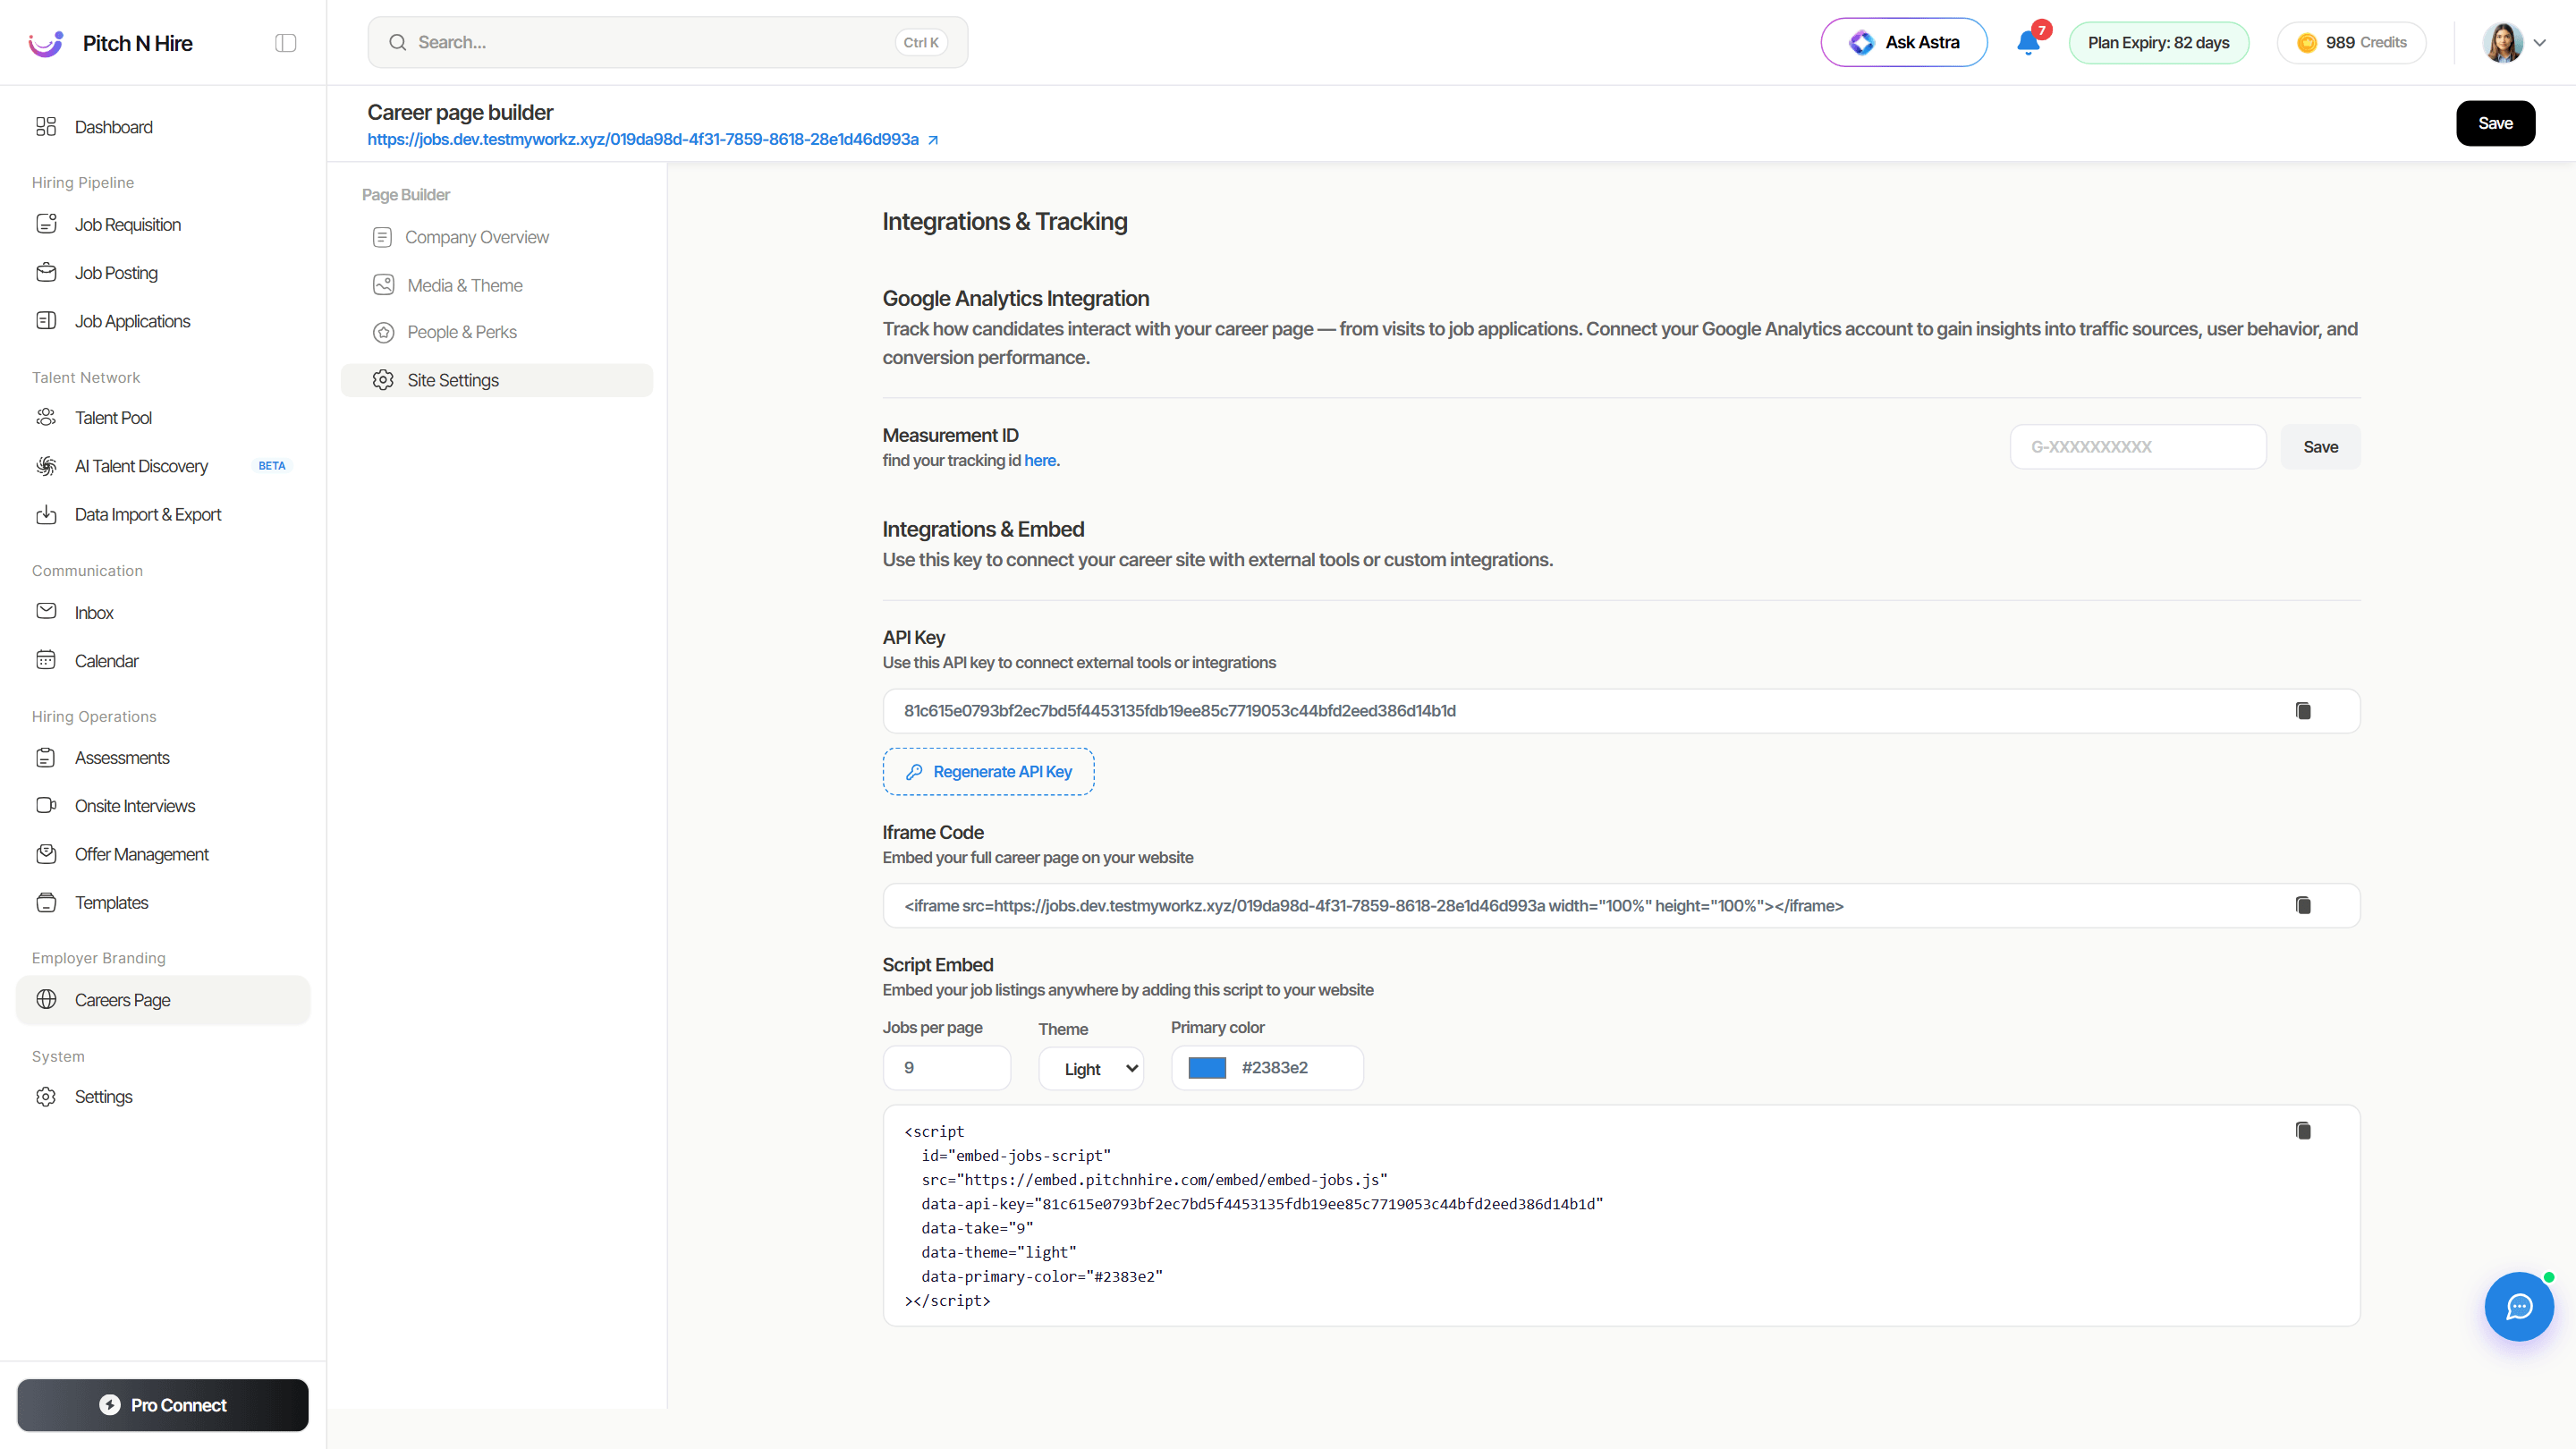Click the Assessments clipboard icon
2576x1449 pixels.
[x=46, y=758]
